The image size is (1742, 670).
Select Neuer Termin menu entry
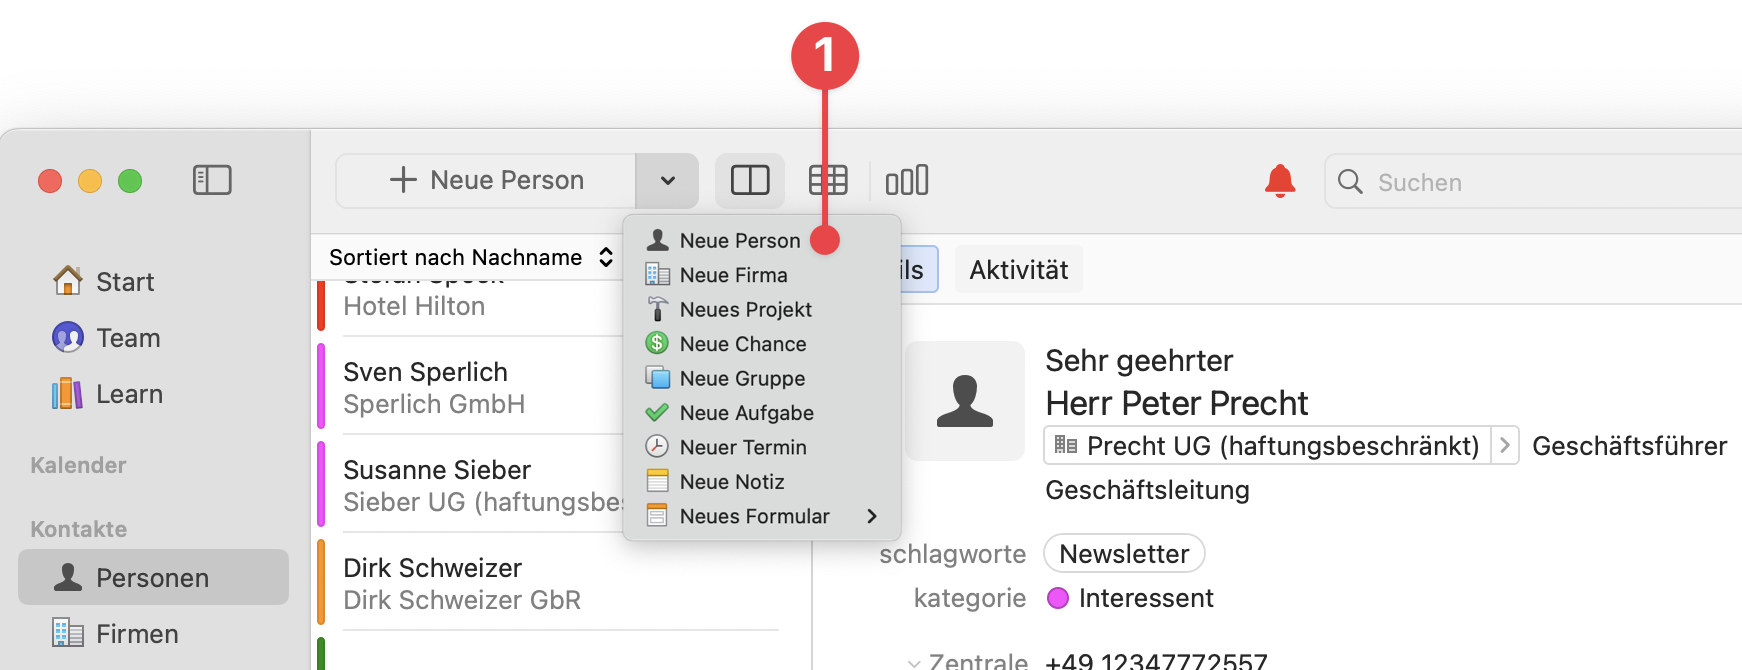[x=762, y=447]
